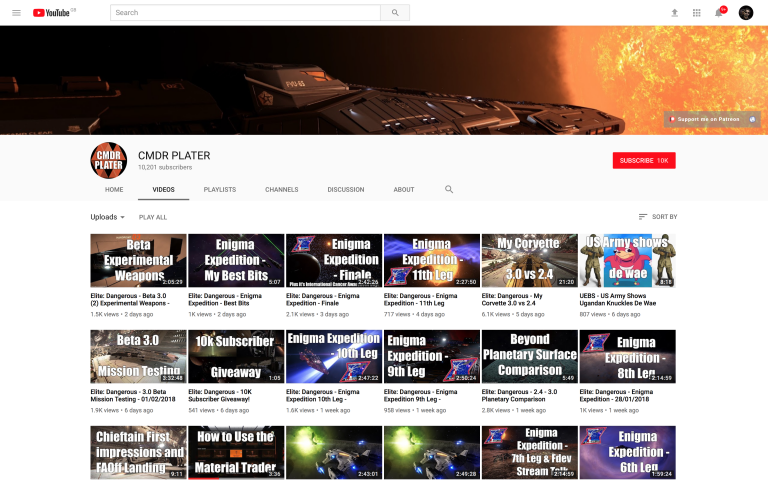The height and width of the screenshot is (480, 768).
Task: Open Chieftain First Impressions thumbnail
Action: (x=138, y=453)
